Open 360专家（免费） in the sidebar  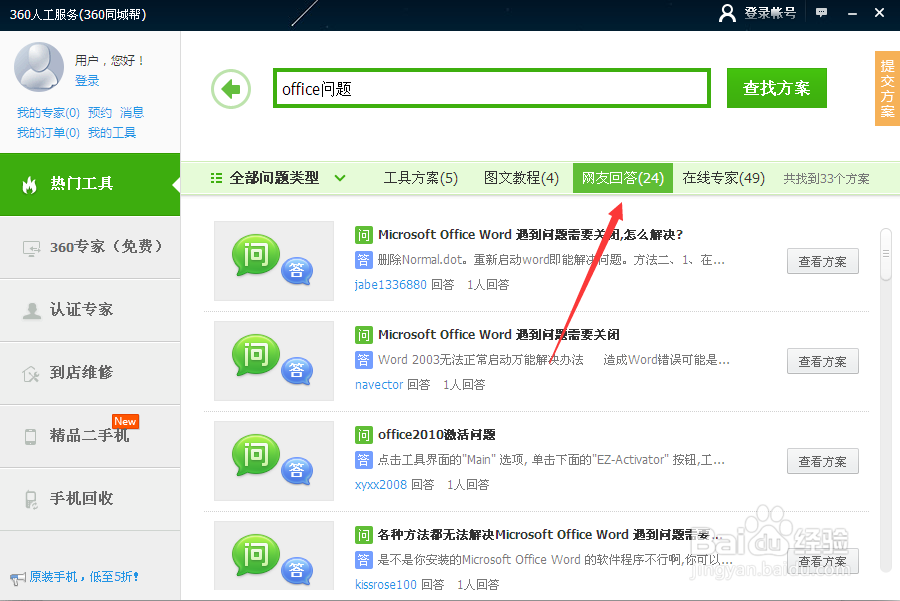click(90, 247)
